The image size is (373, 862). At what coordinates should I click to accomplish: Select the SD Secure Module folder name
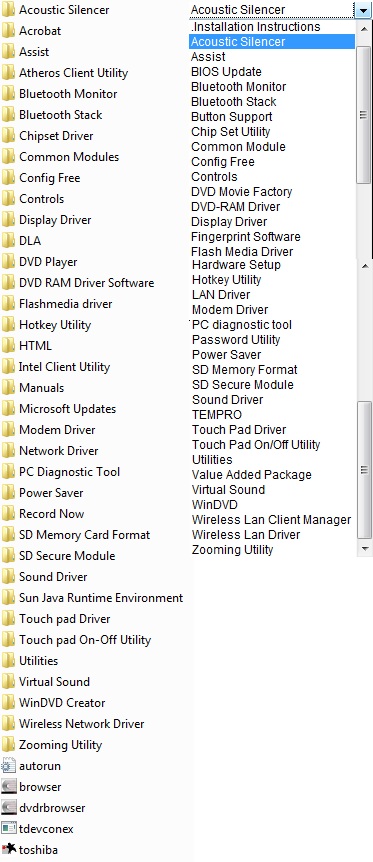(x=67, y=556)
